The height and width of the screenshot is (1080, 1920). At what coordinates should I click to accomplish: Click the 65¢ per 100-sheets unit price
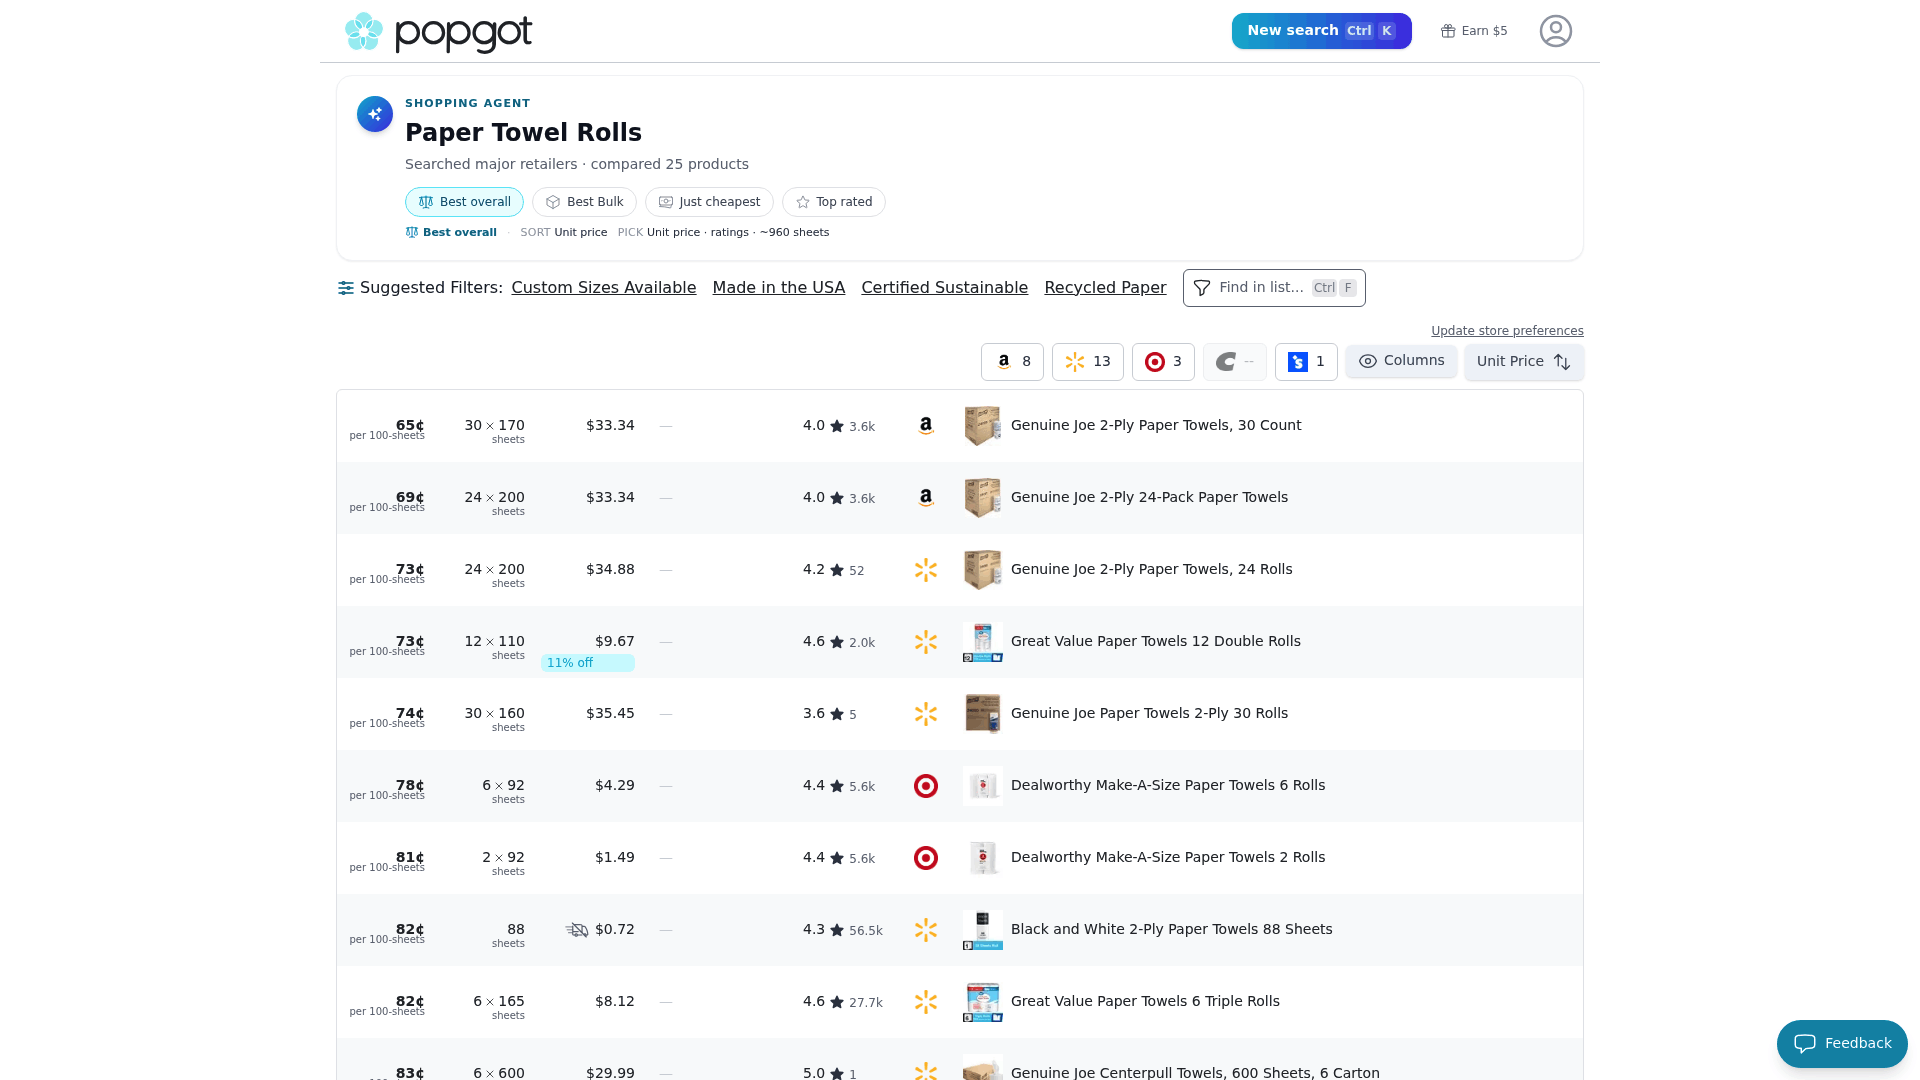(387, 430)
